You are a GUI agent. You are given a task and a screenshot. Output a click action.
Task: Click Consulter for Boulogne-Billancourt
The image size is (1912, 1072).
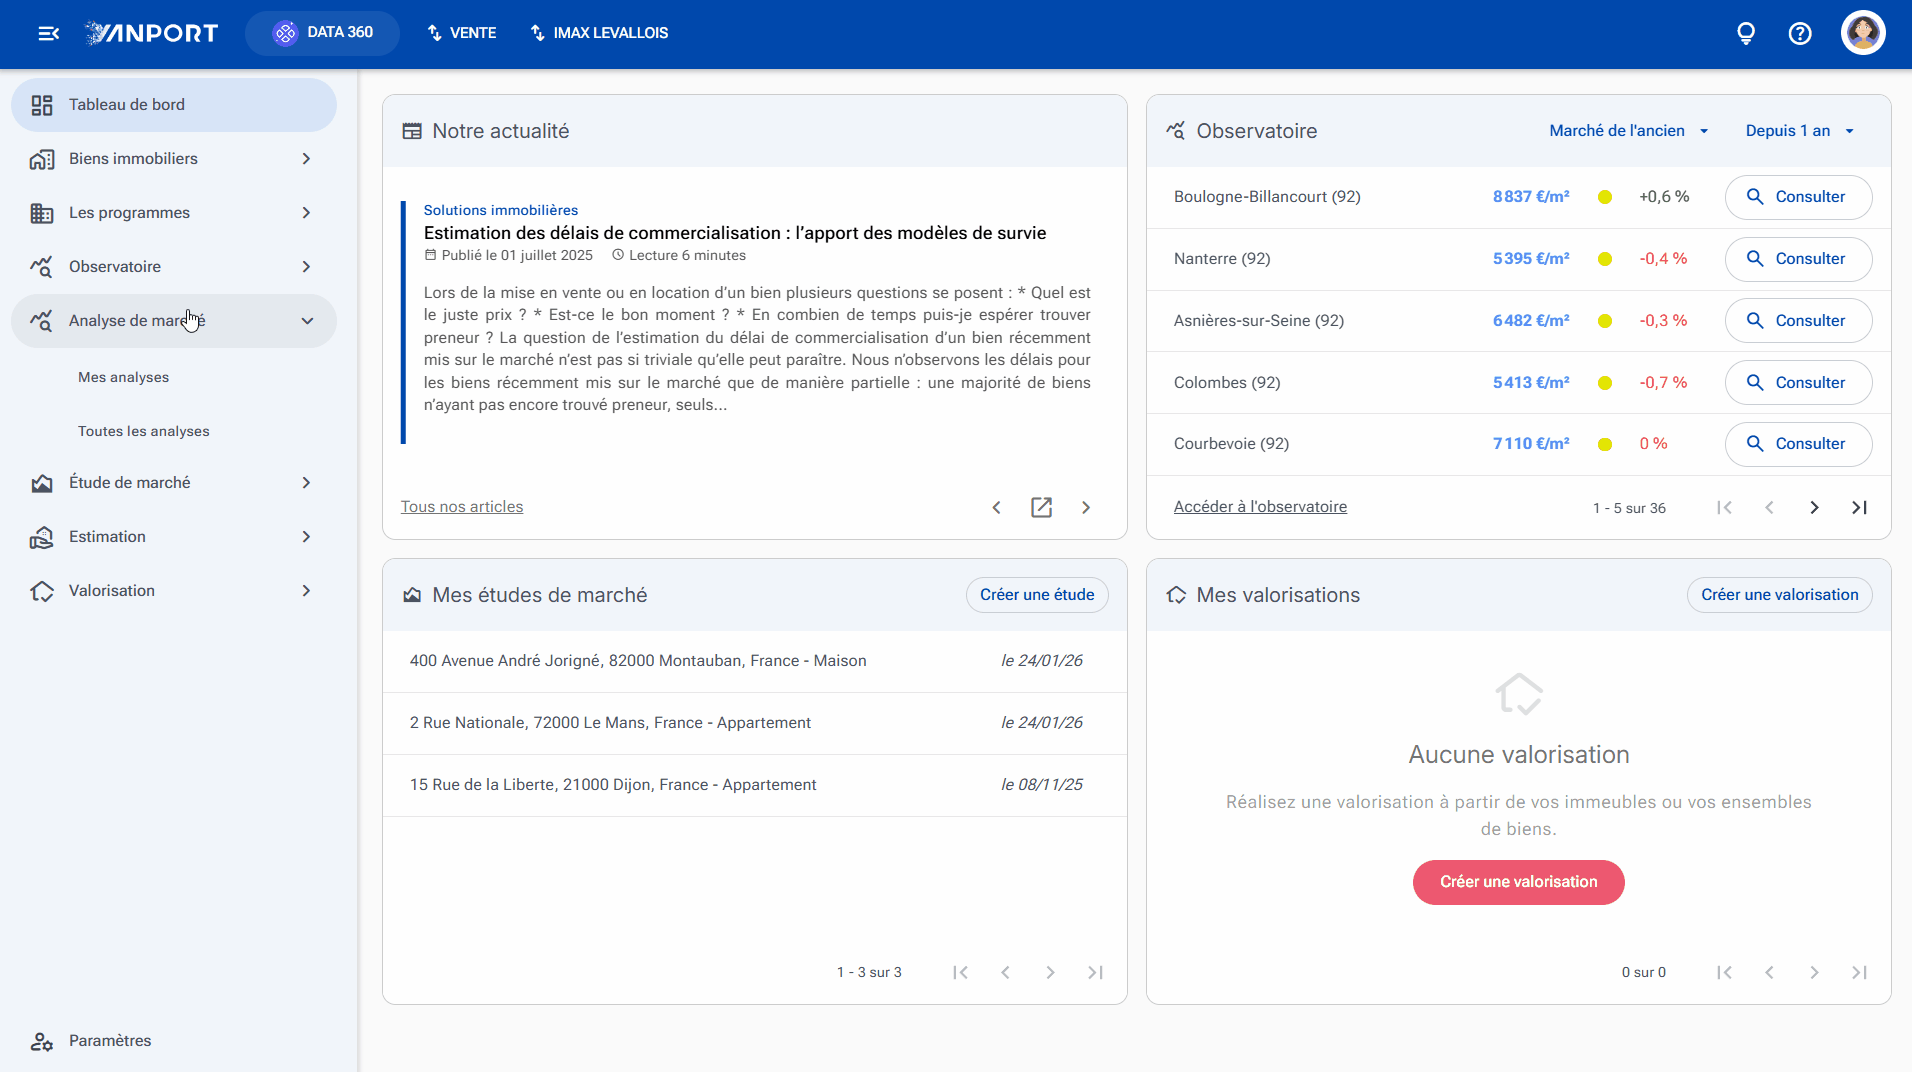click(x=1798, y=197)
